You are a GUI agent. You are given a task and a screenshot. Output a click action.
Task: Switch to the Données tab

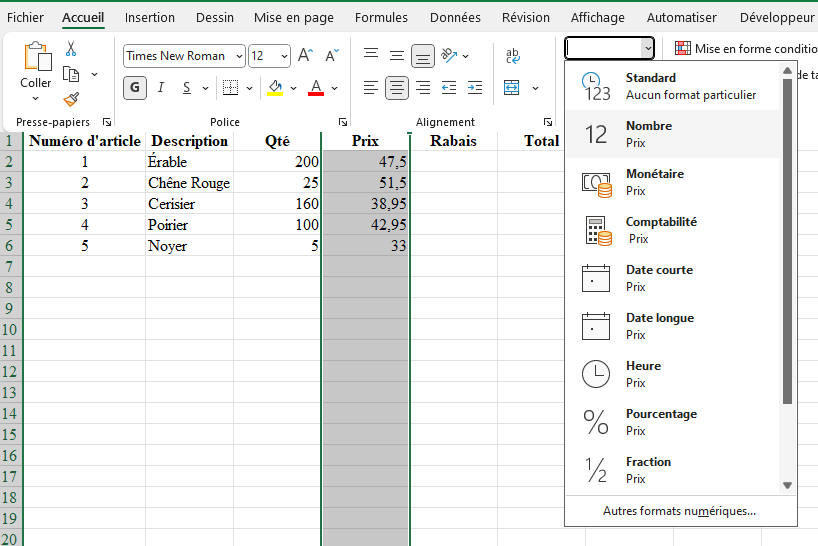pyautogui.click(x=455, y=17)
